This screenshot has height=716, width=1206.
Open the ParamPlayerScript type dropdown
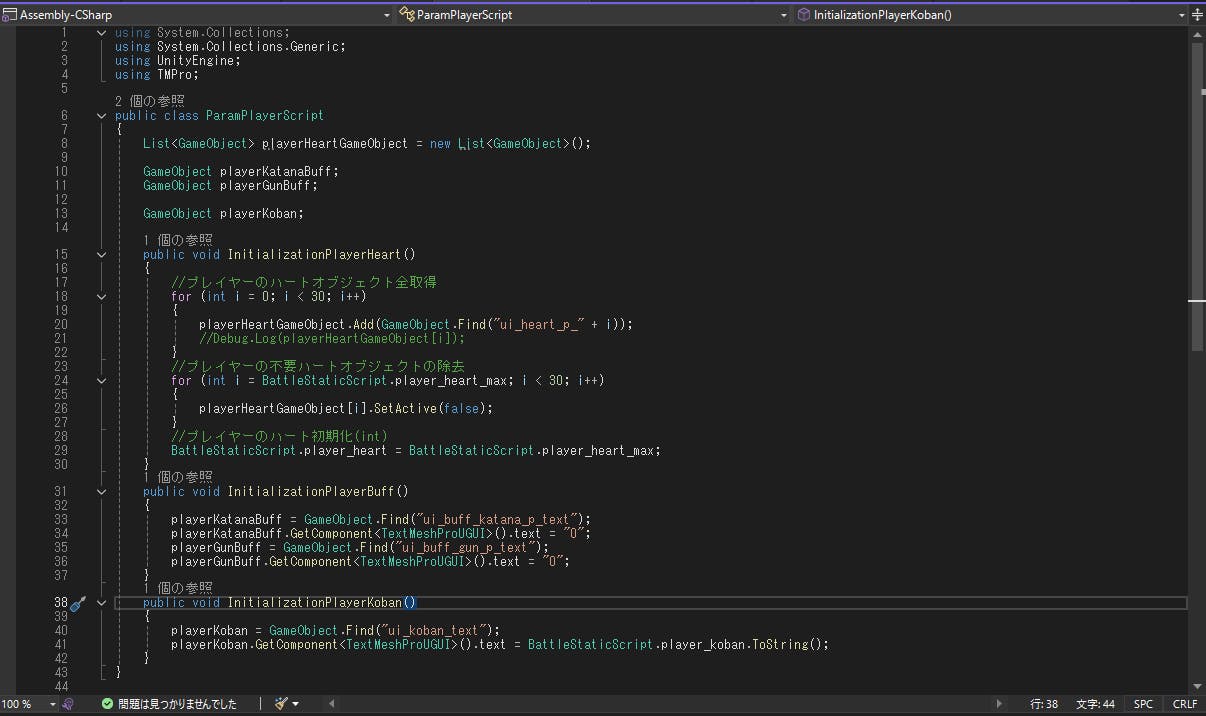click(784, 15)
